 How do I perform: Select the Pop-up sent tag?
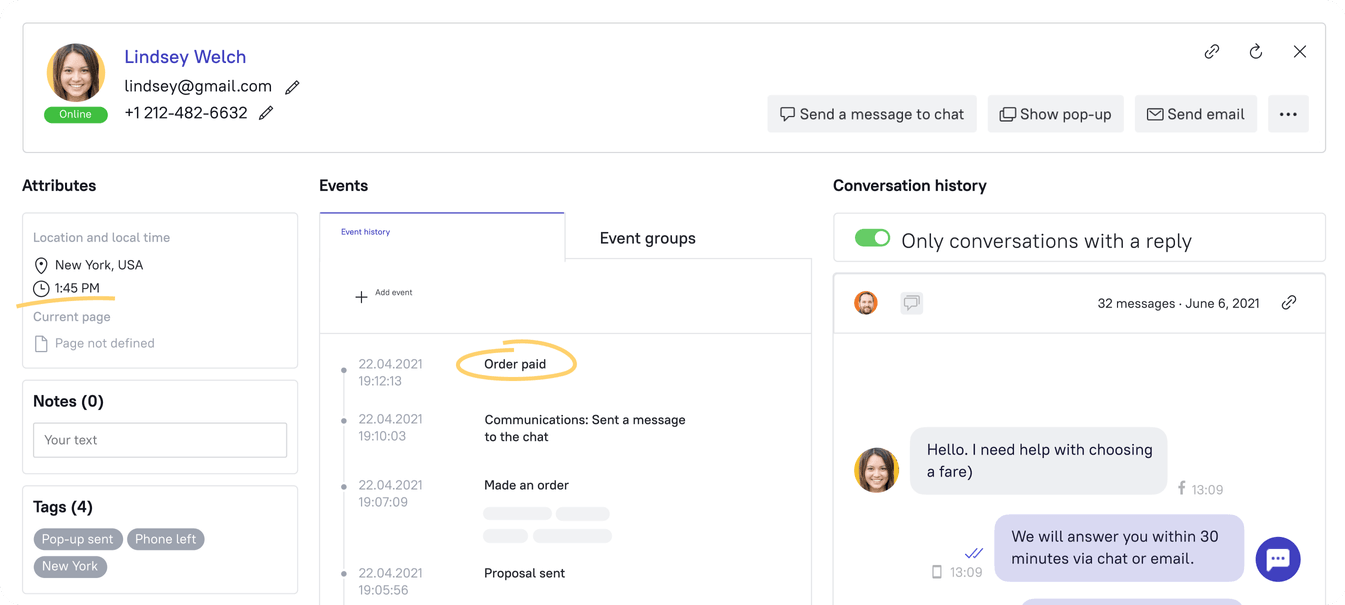(78, 539)
